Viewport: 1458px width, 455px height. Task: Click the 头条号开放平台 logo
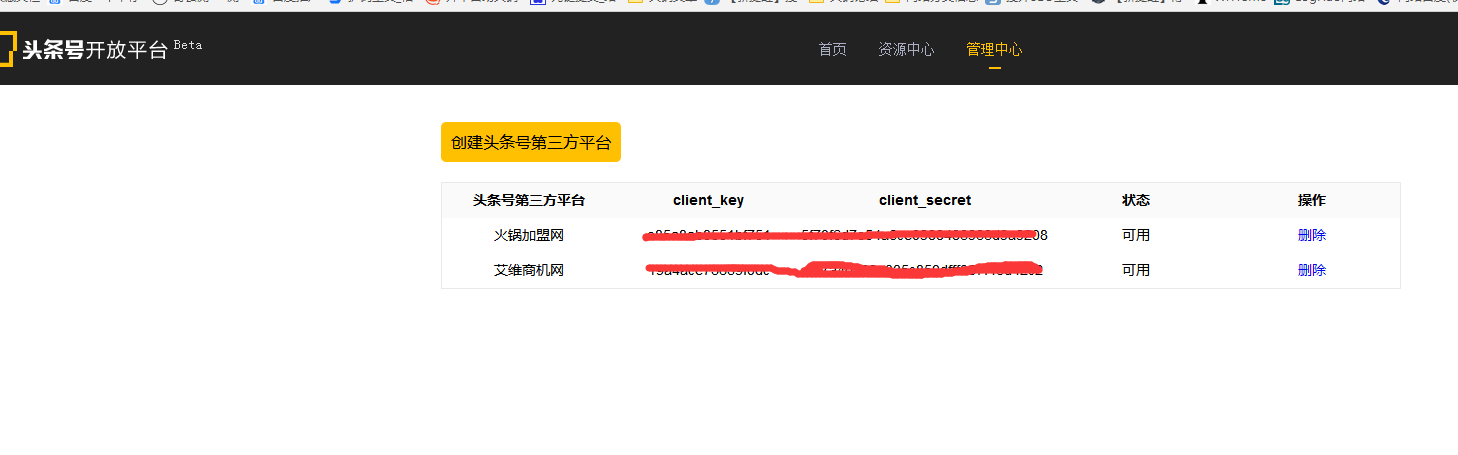click(84, 50)
